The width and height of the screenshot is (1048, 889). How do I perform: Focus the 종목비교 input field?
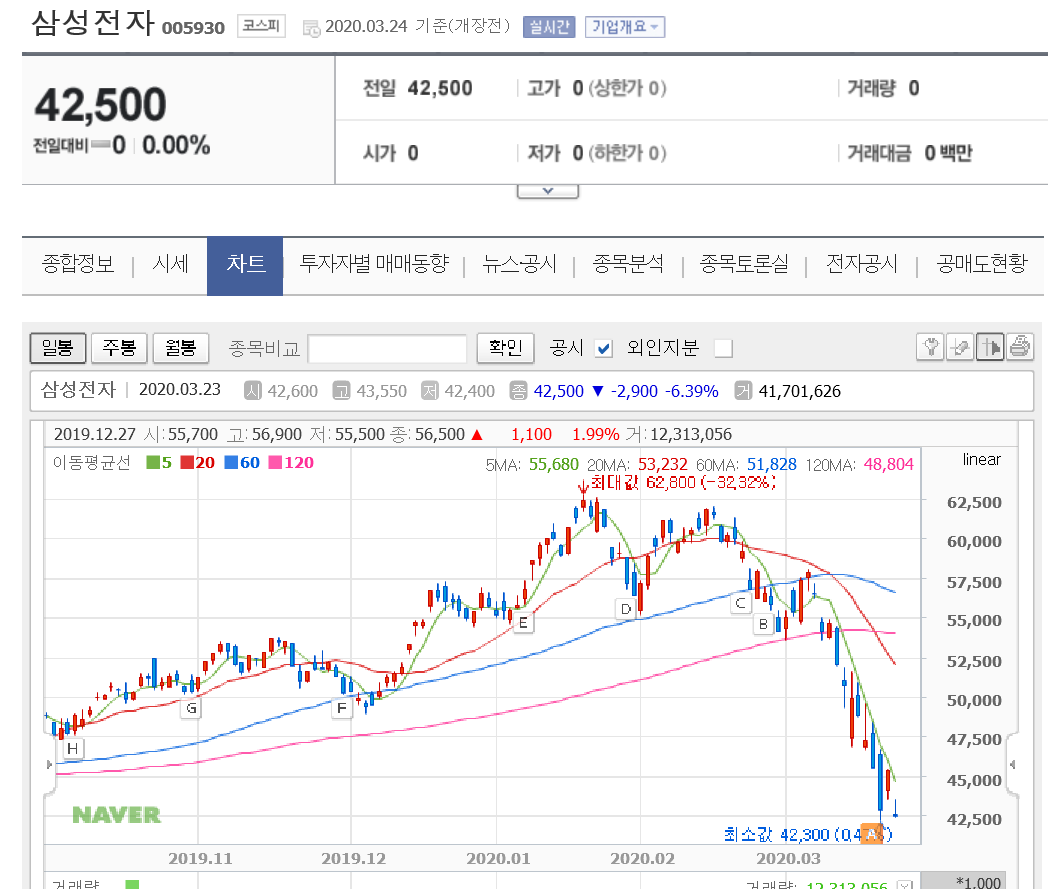[x=387, y=348]
